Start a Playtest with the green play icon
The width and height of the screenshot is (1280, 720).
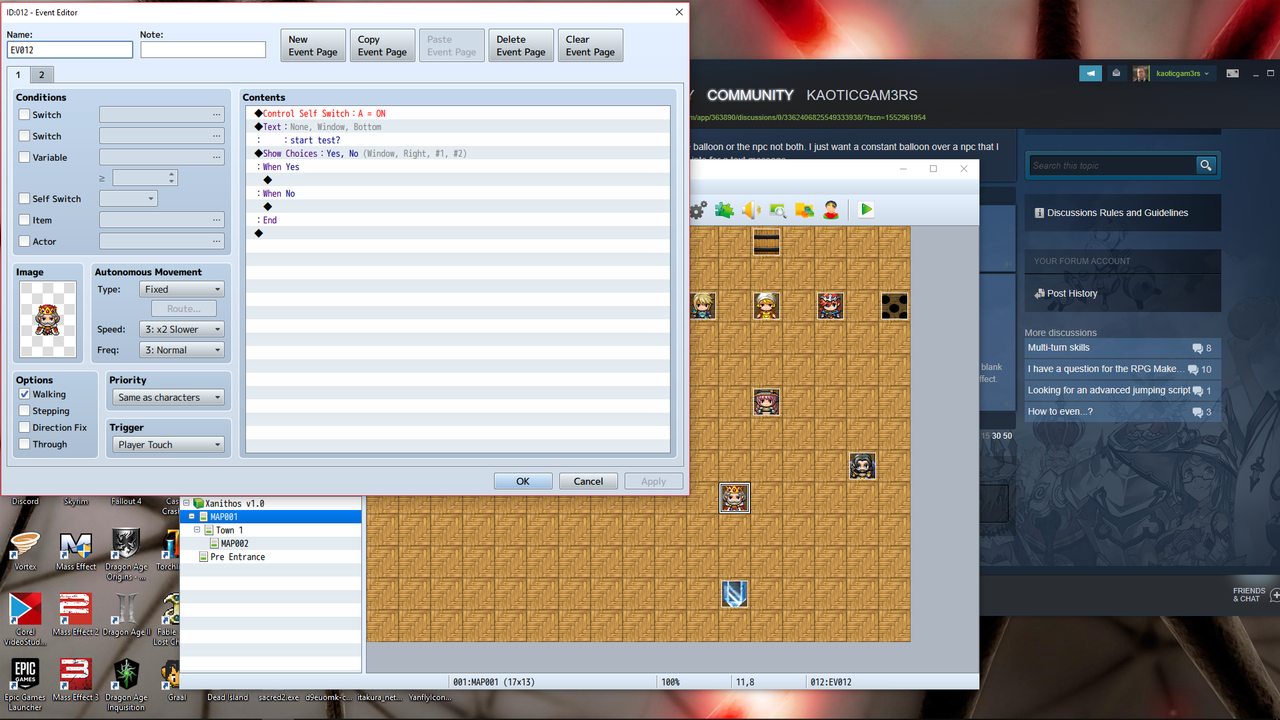864,210
